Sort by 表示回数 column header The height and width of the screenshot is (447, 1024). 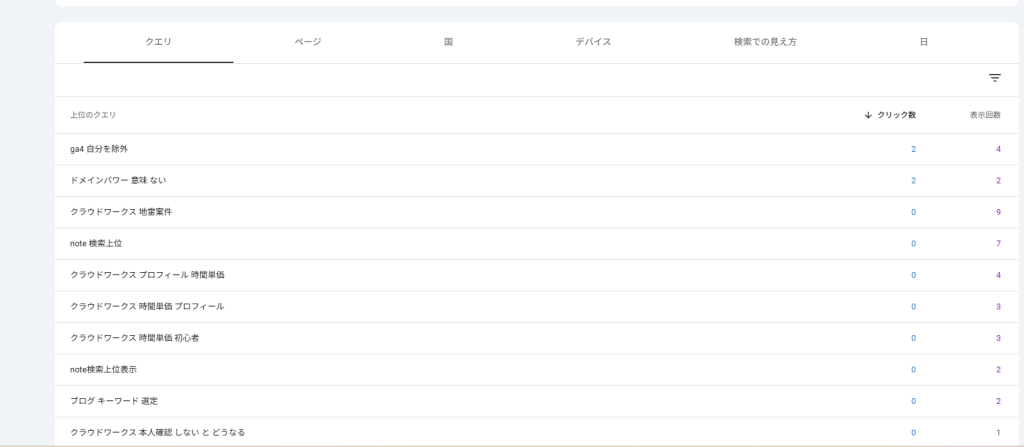click(985, 115)
